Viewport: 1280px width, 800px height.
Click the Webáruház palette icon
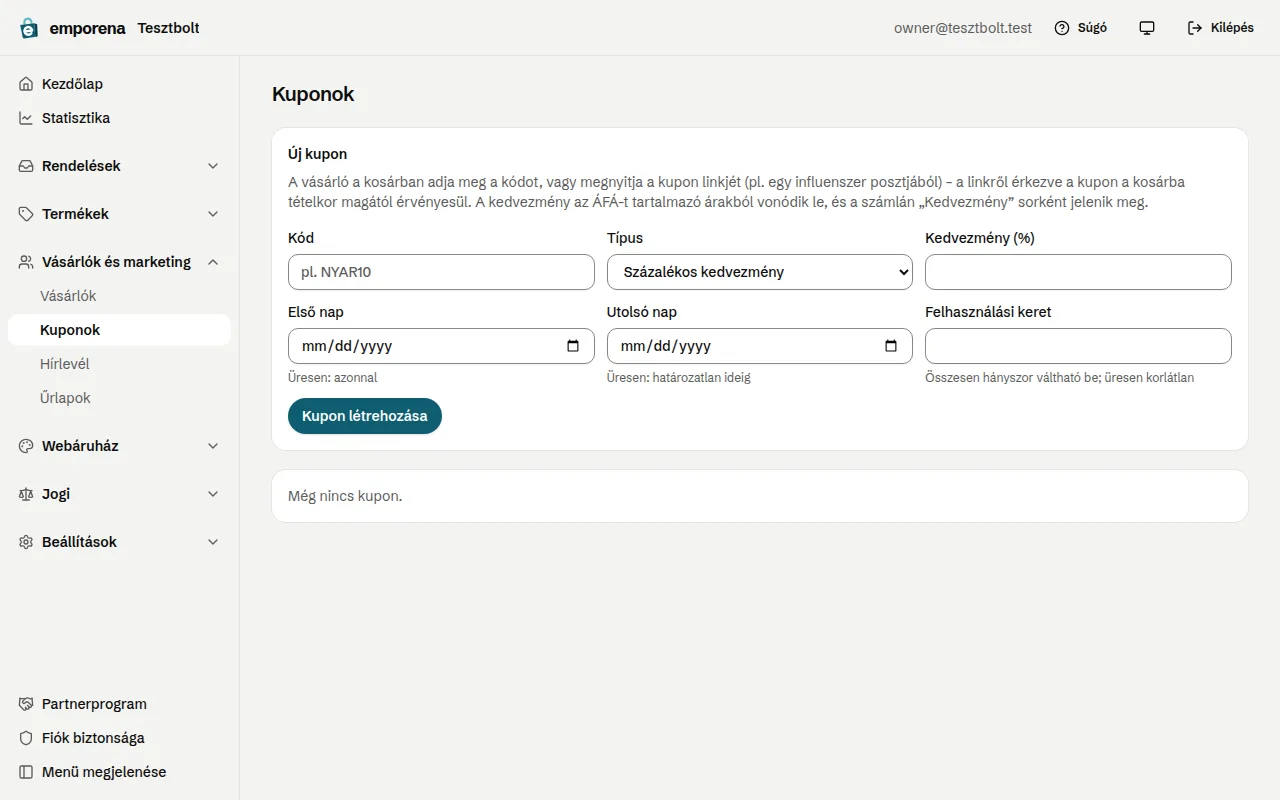(x=26, y=446)
